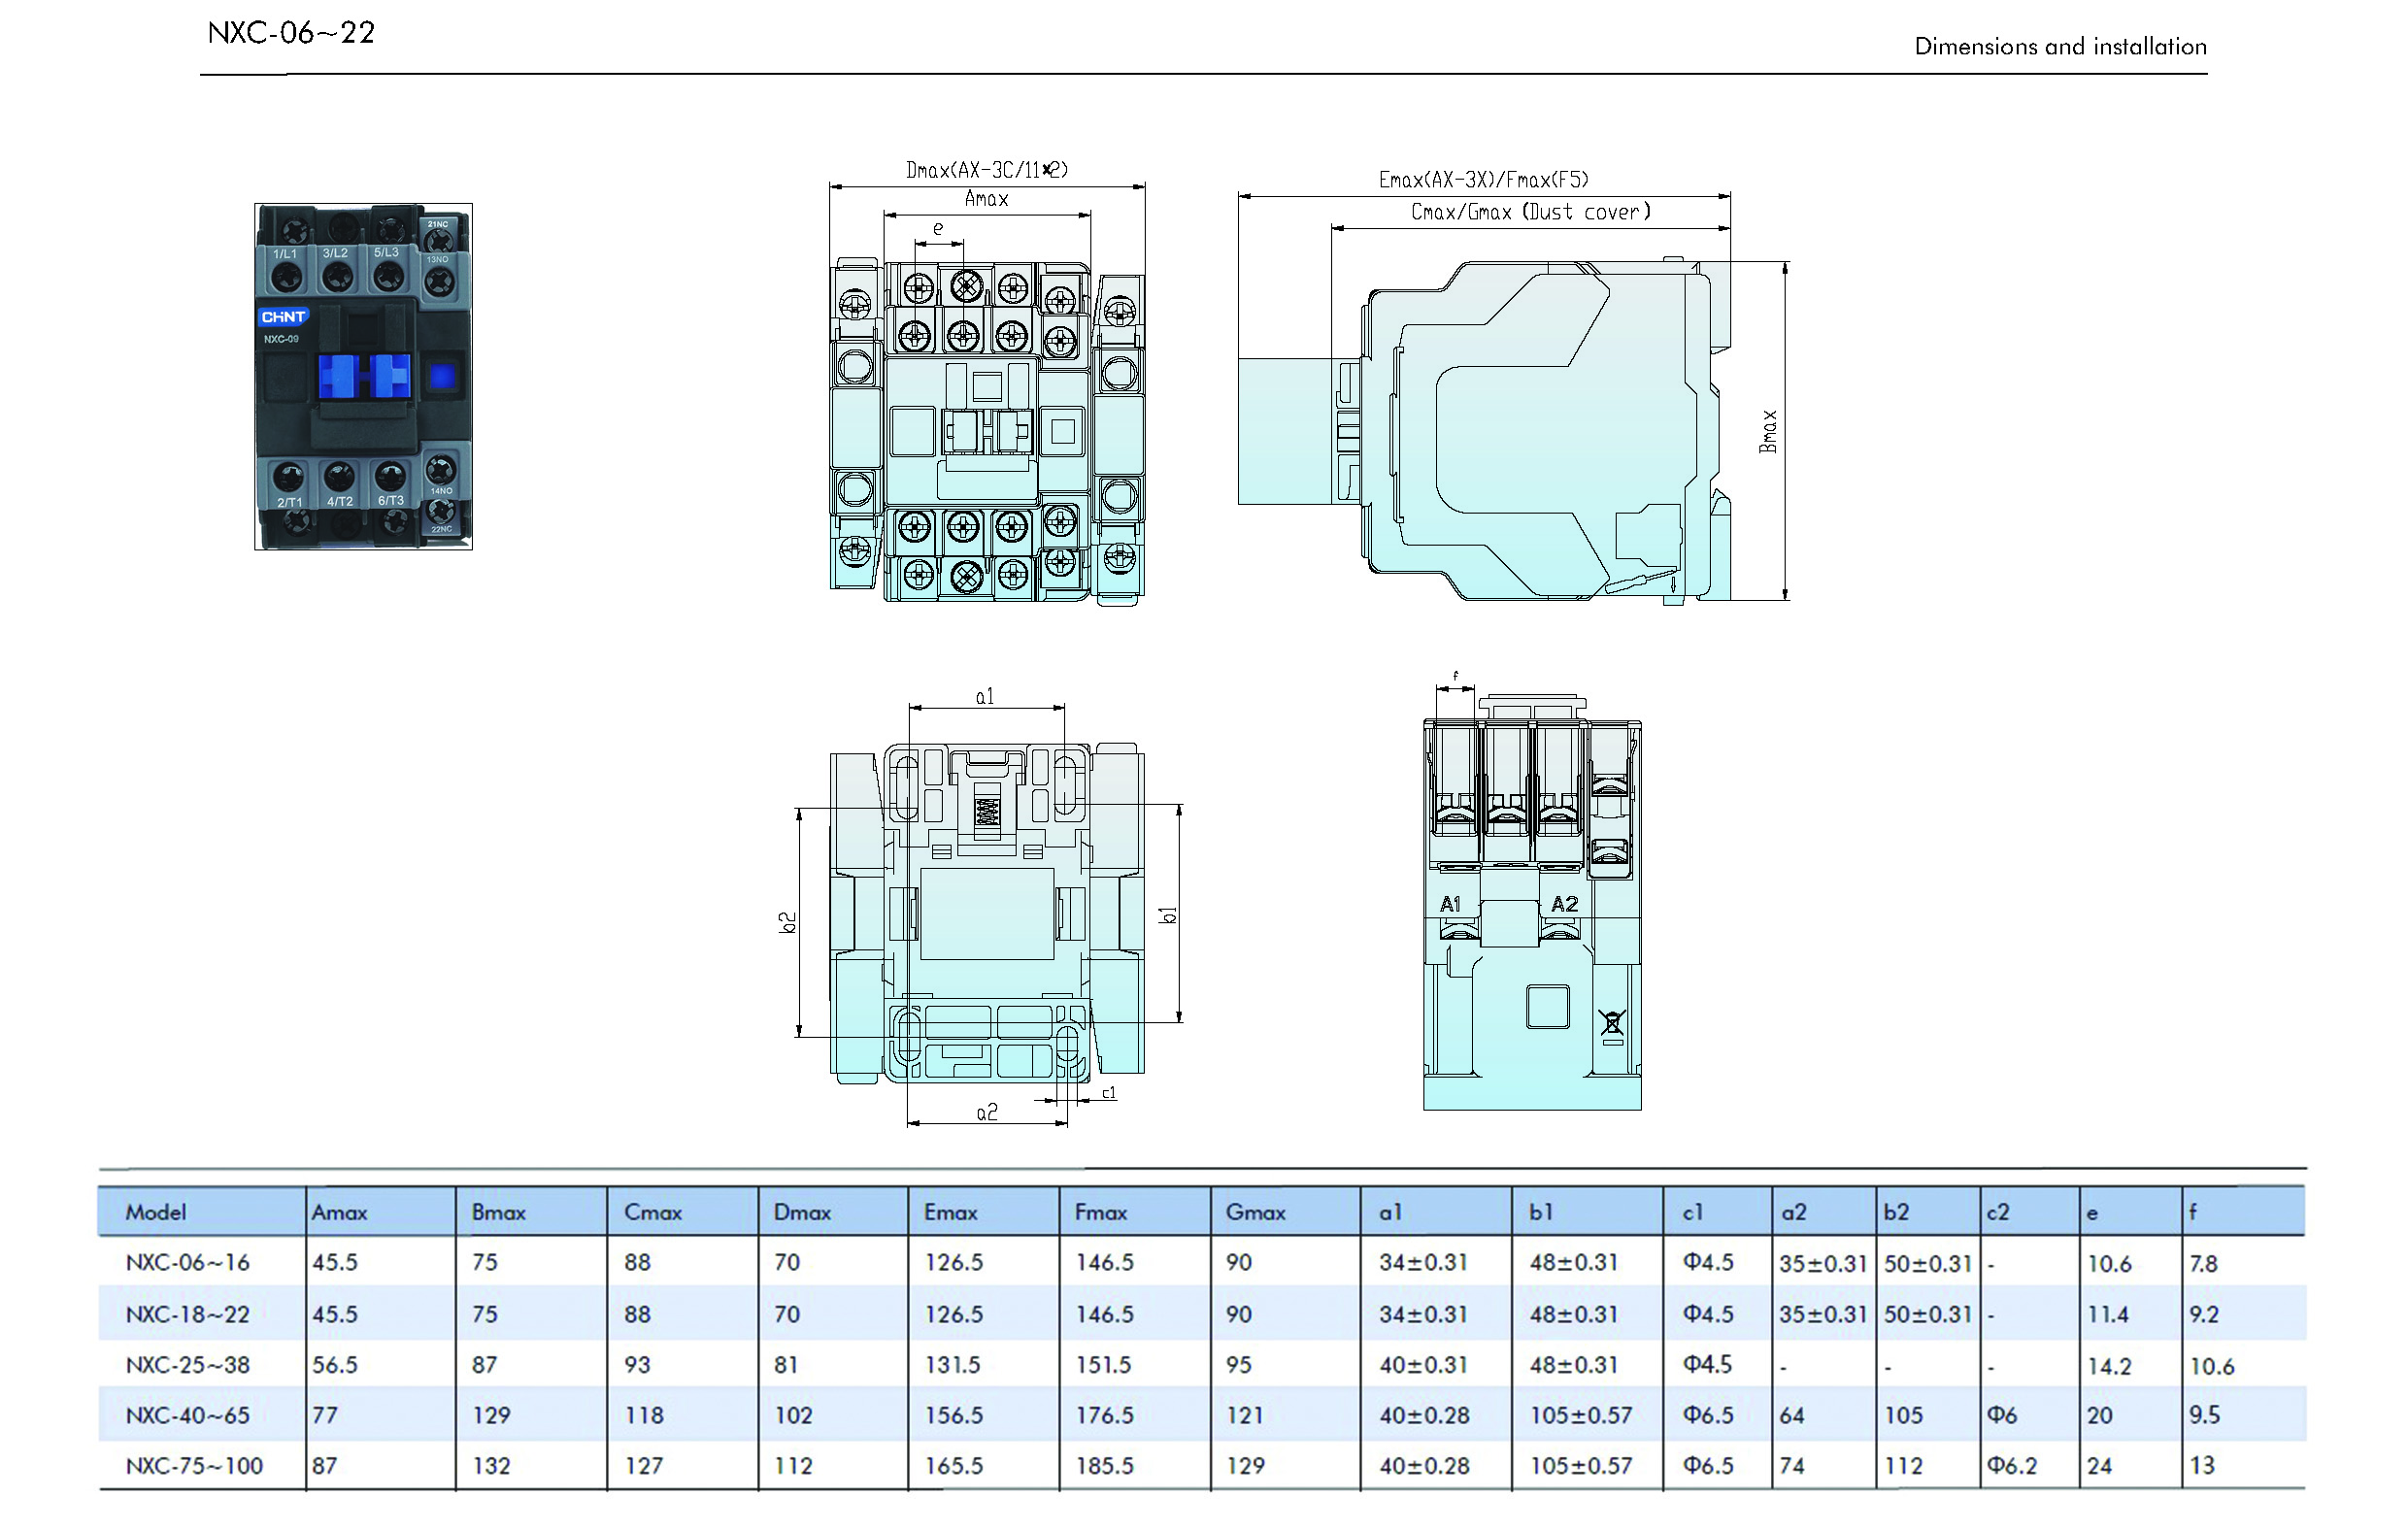
Task: Click the NXC-25~38 table row label
Action: (188, 1364)
